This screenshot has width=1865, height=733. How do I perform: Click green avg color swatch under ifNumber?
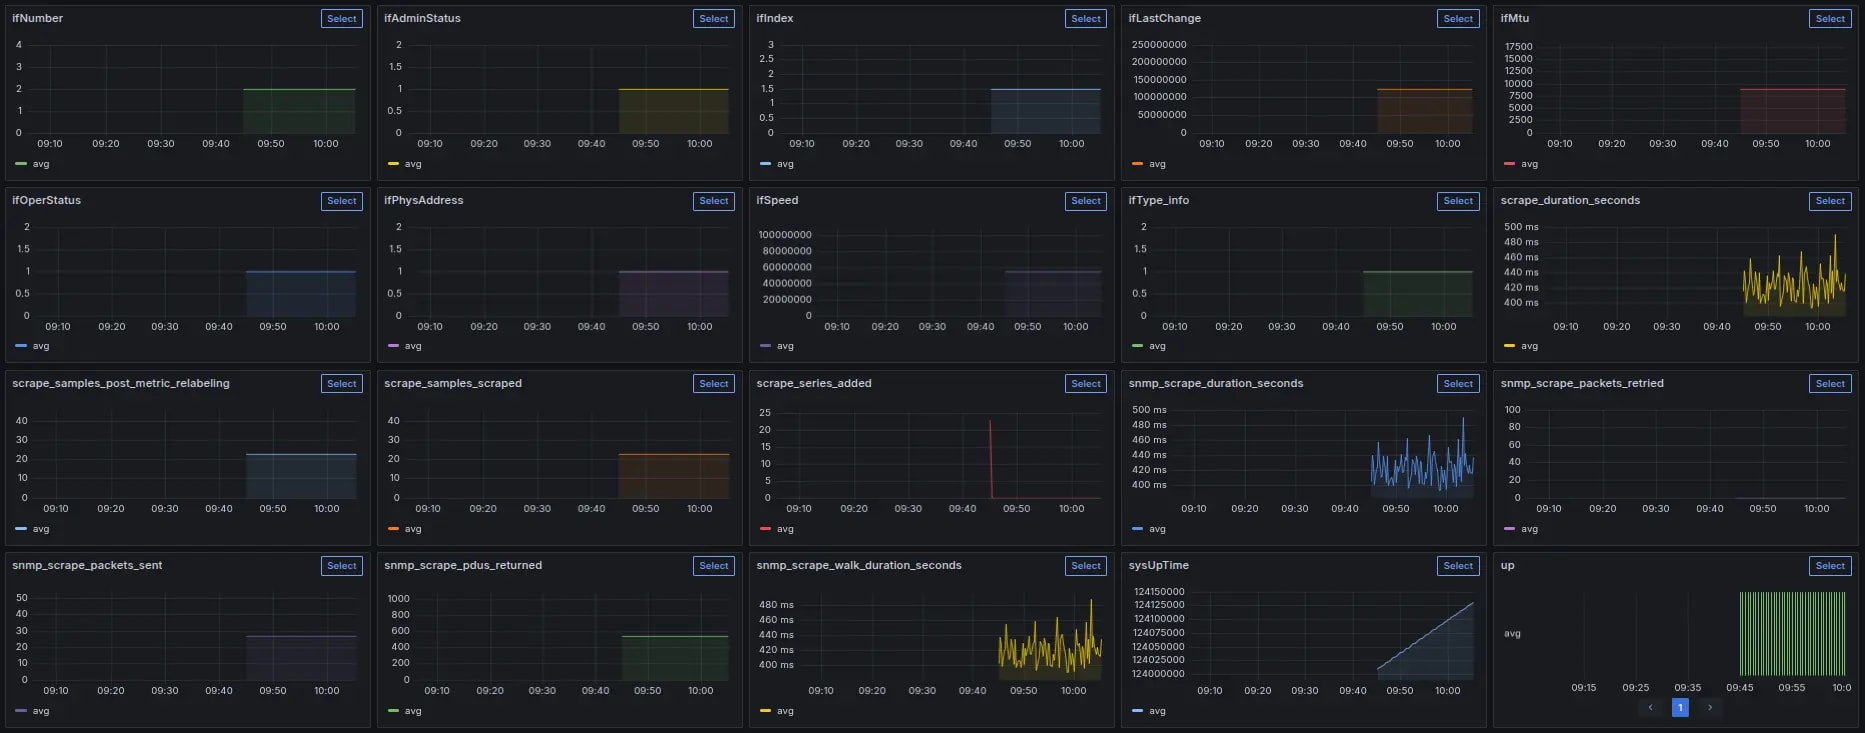click(21, 164)
